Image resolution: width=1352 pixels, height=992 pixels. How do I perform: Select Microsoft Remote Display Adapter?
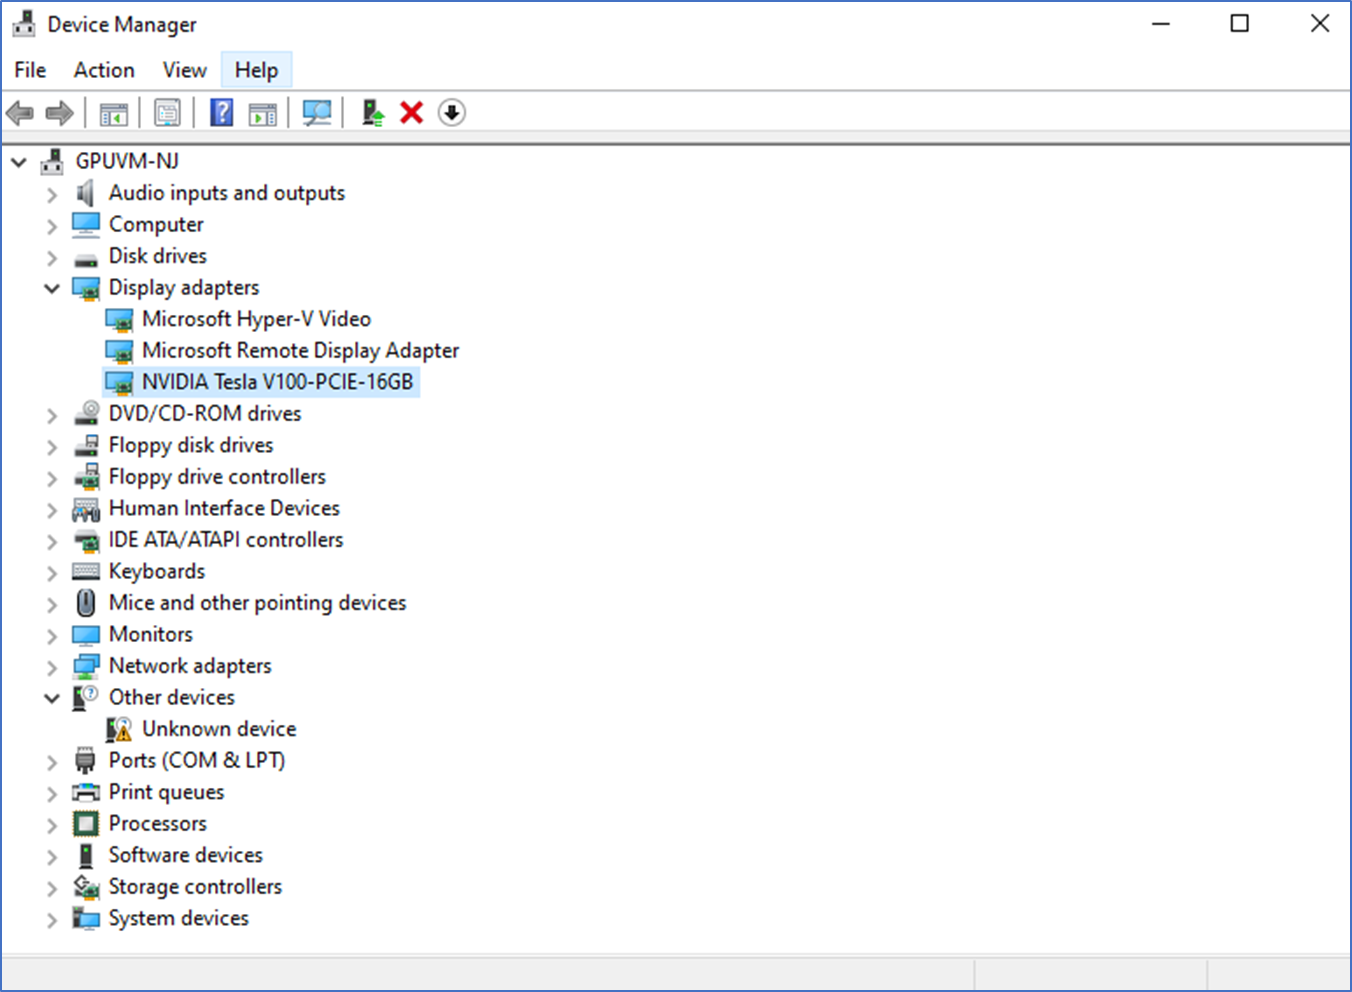pyautogui.click(x=300, y=351)
